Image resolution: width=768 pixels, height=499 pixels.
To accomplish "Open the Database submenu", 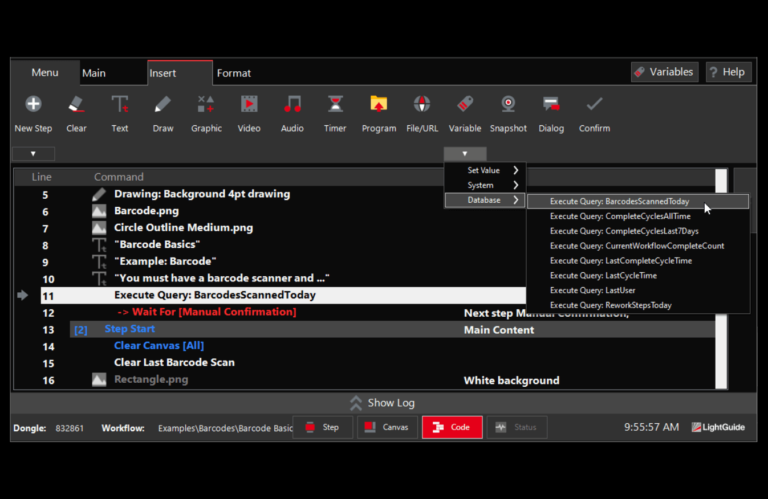I will pos(485,200).
